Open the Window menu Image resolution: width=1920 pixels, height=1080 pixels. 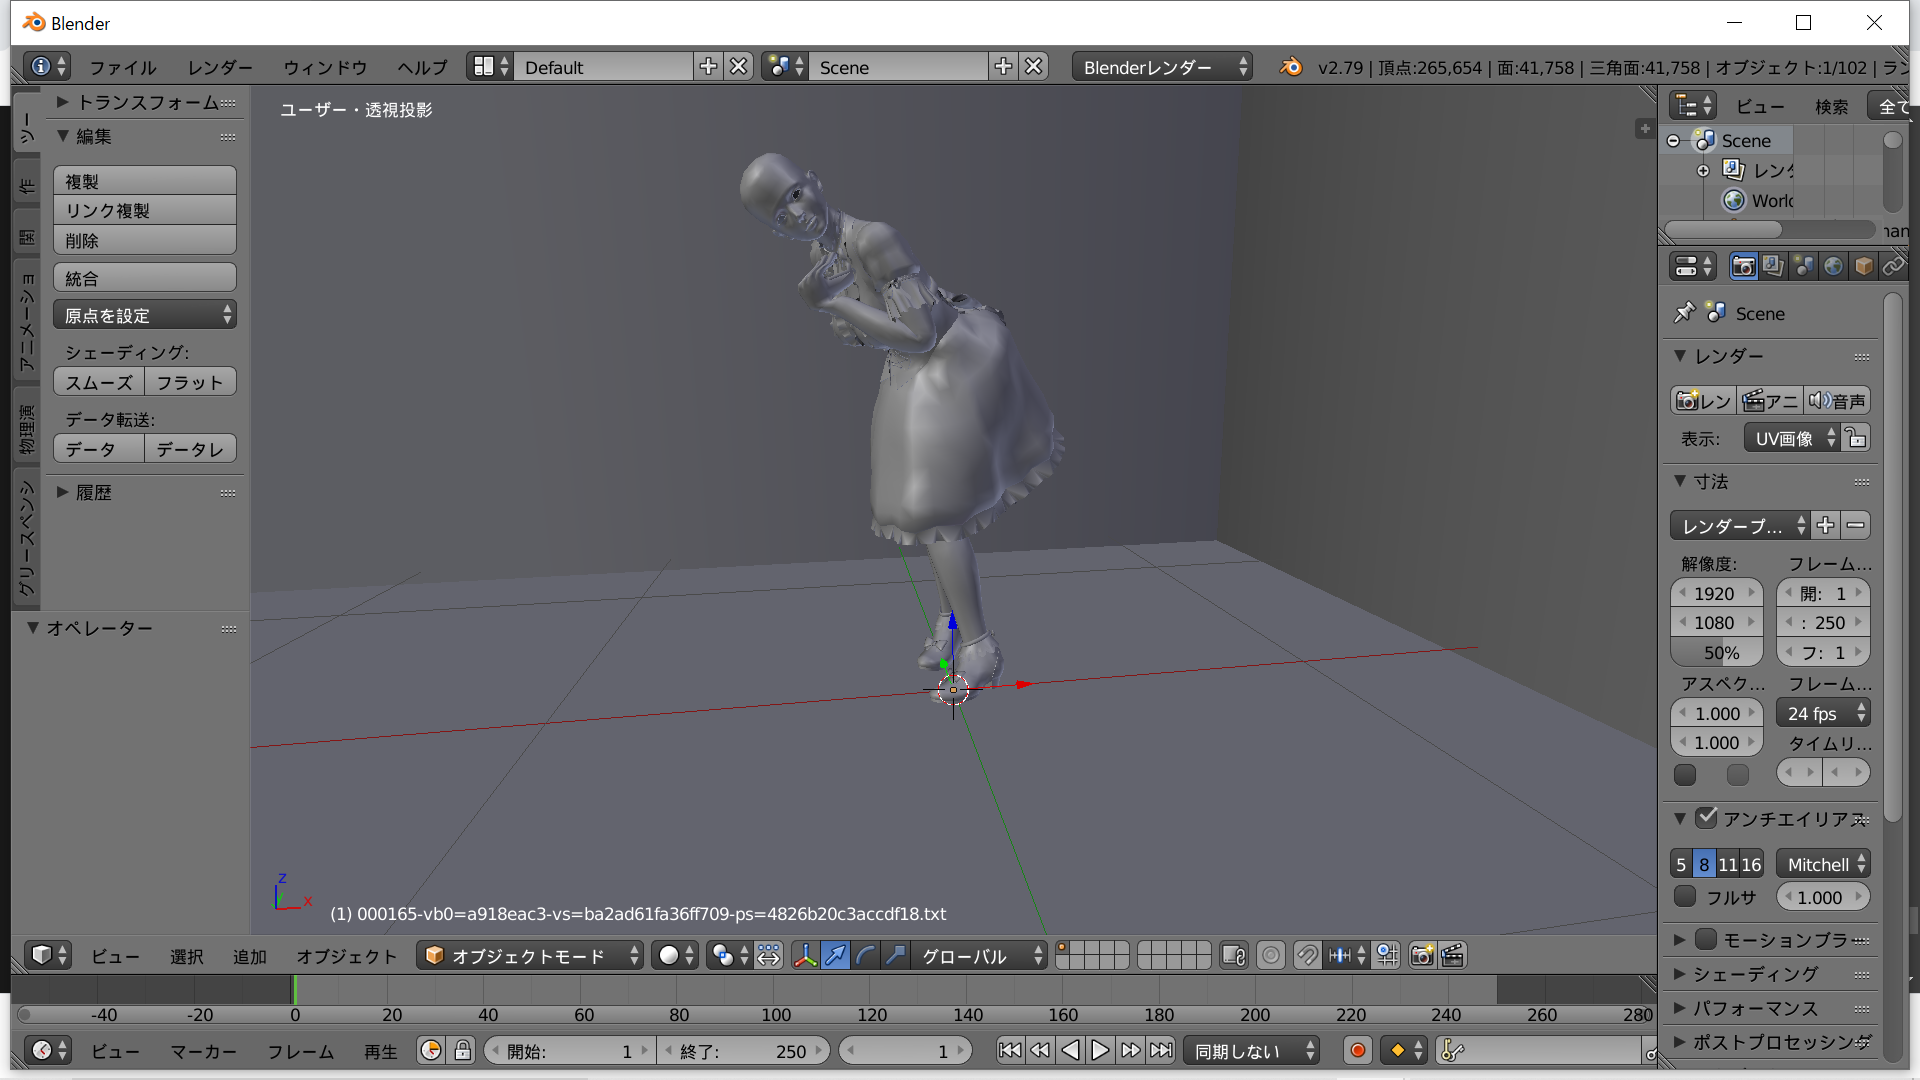[325, 67]
